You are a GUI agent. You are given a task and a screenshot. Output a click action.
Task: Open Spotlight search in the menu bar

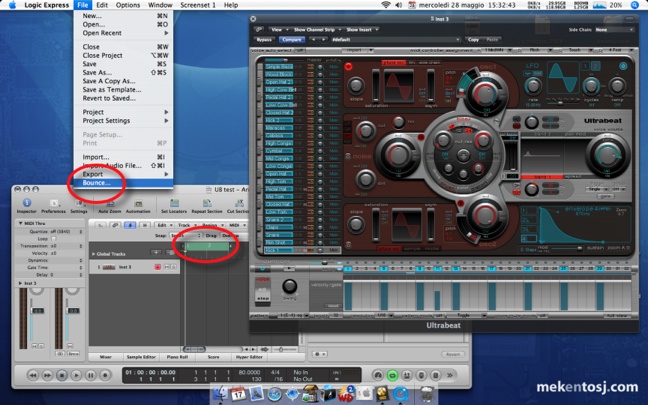click(x=635, y=5)
